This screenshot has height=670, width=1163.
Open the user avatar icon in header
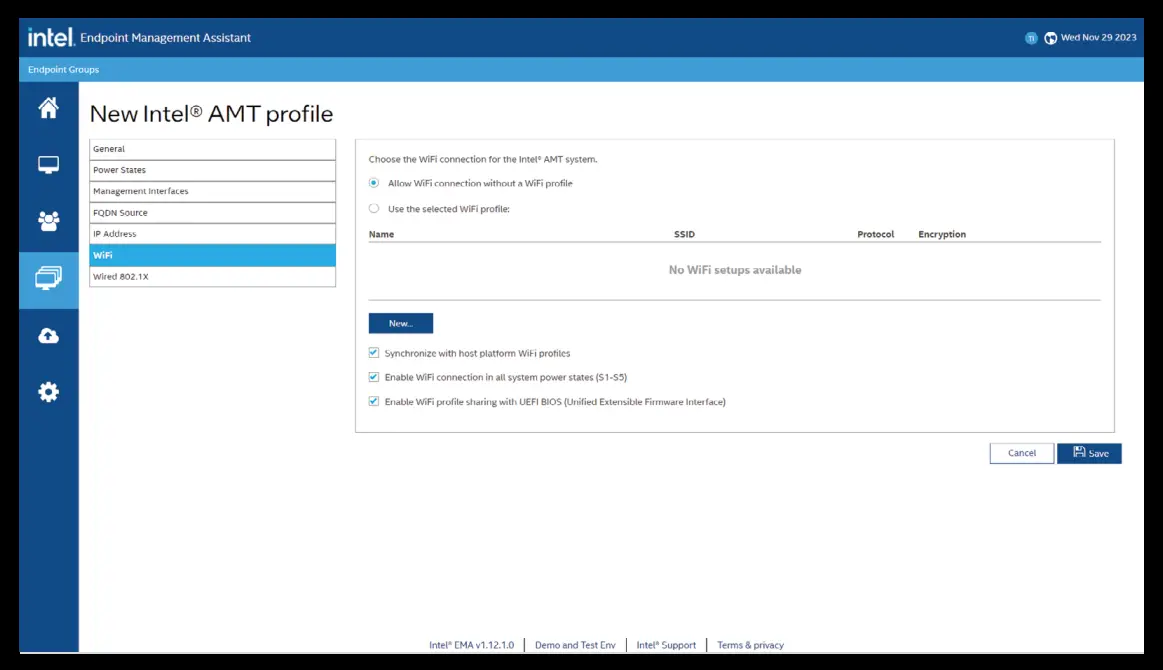click(1031, 38)
